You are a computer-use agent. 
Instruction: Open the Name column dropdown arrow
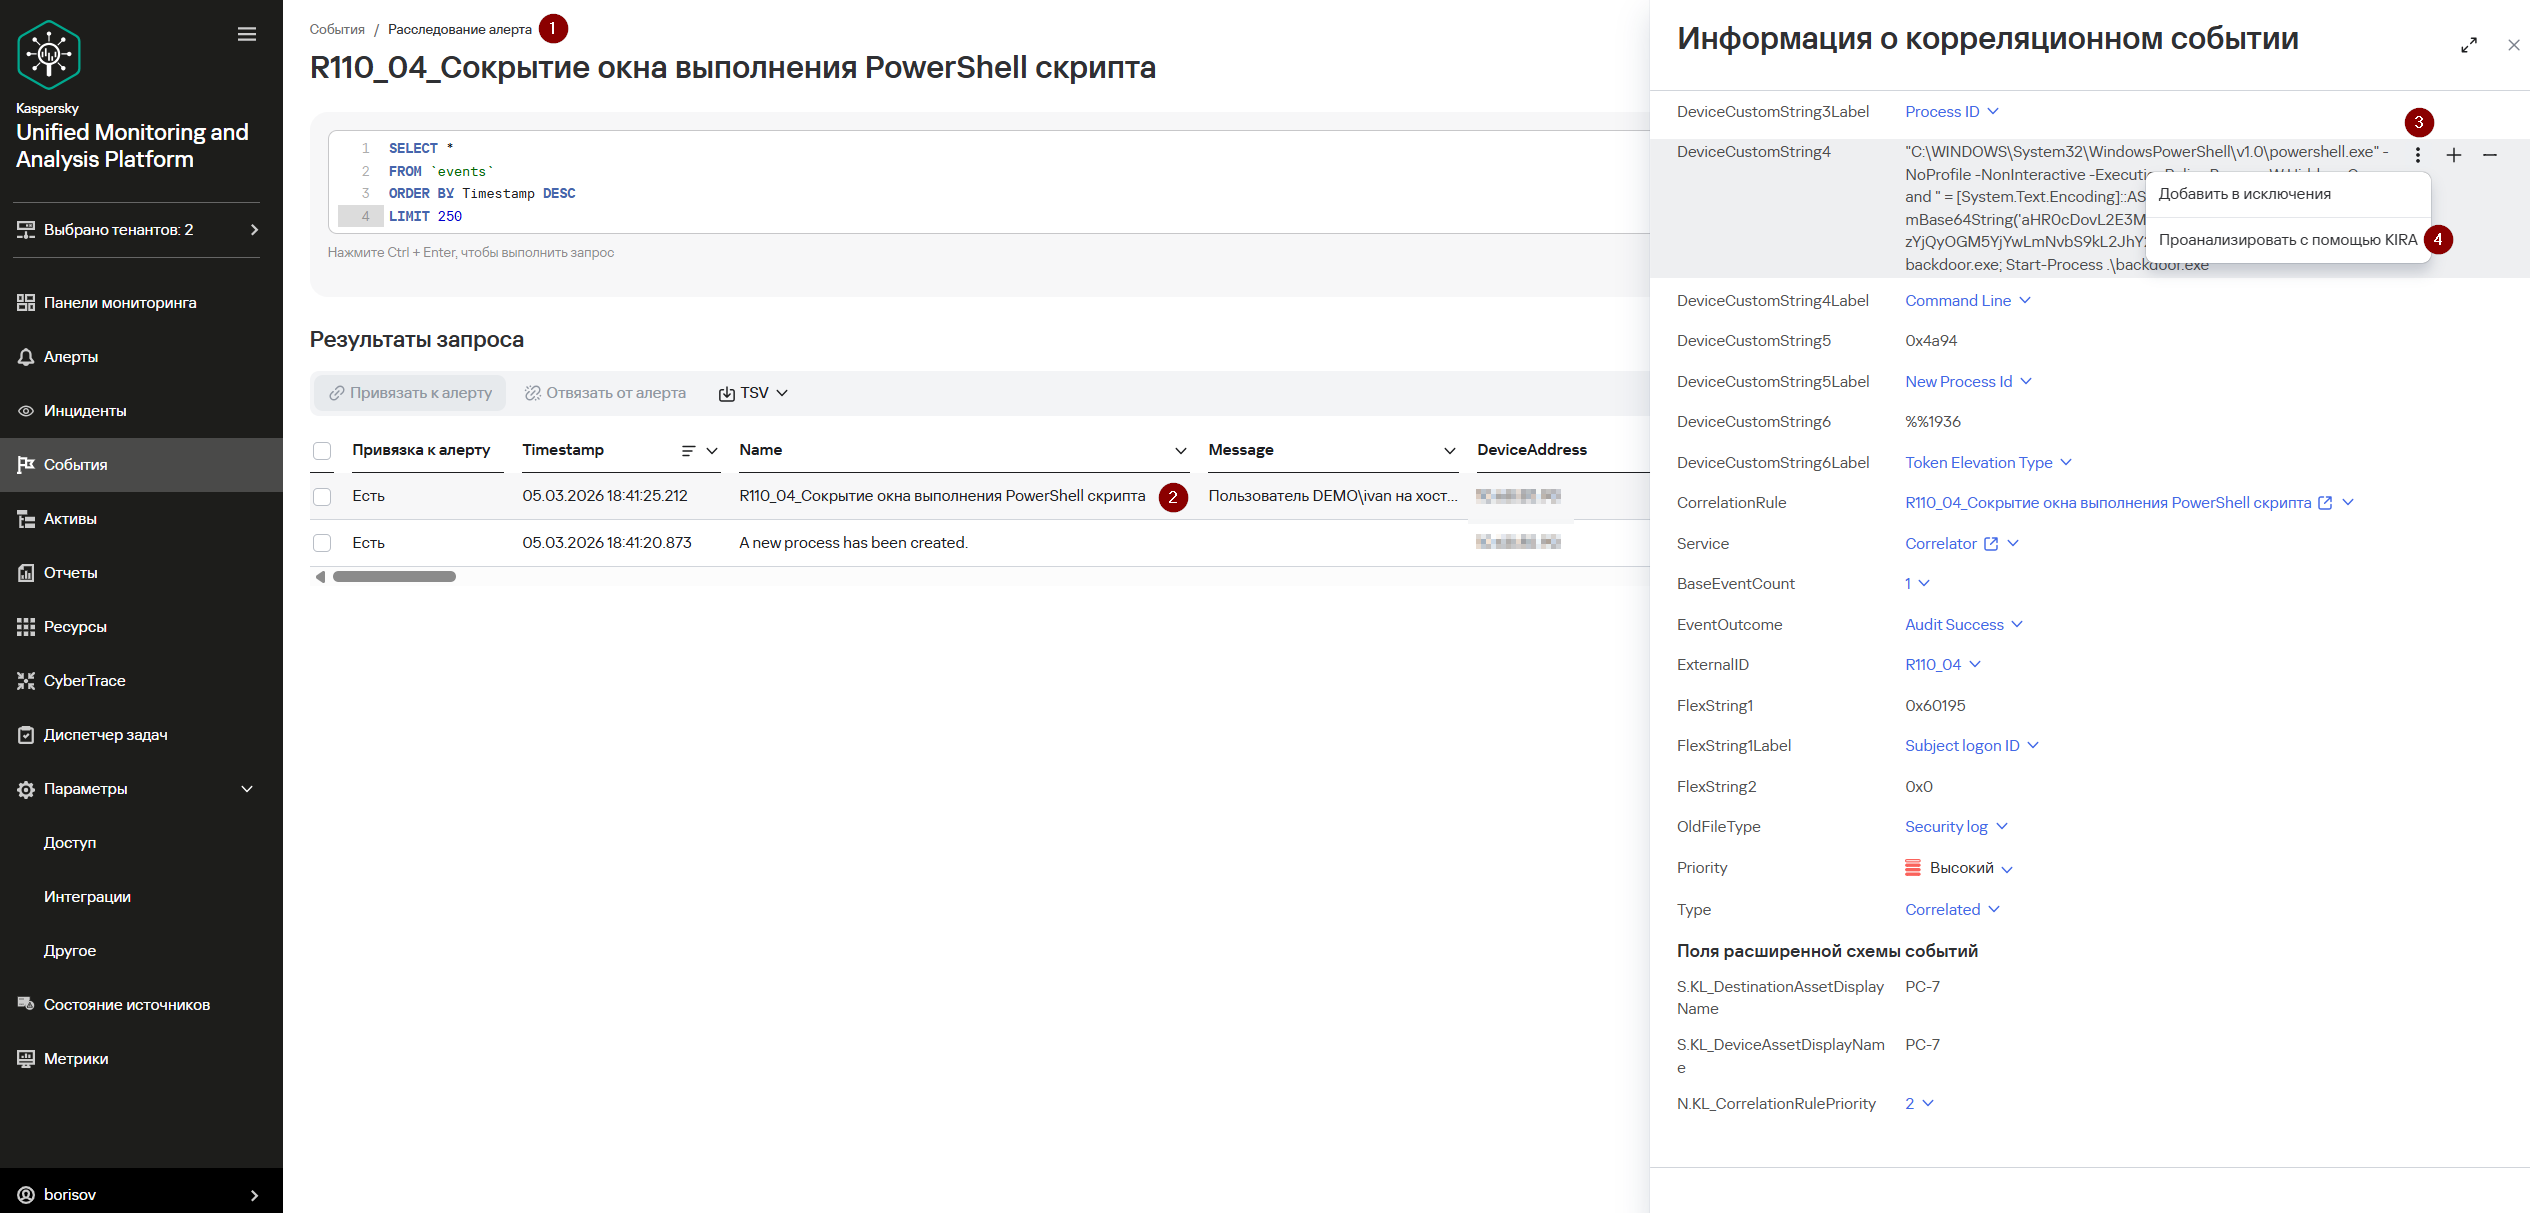pos(1181,451)
